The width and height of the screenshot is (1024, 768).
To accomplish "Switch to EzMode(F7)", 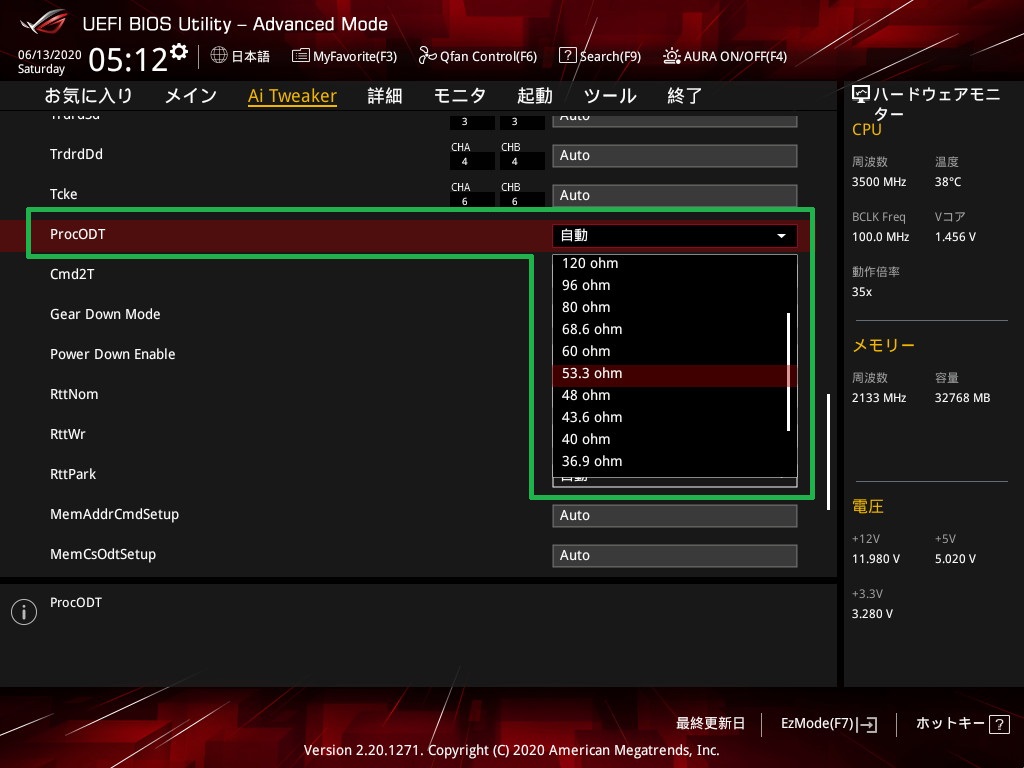I will pyautogui.click(x=829, y=724).
